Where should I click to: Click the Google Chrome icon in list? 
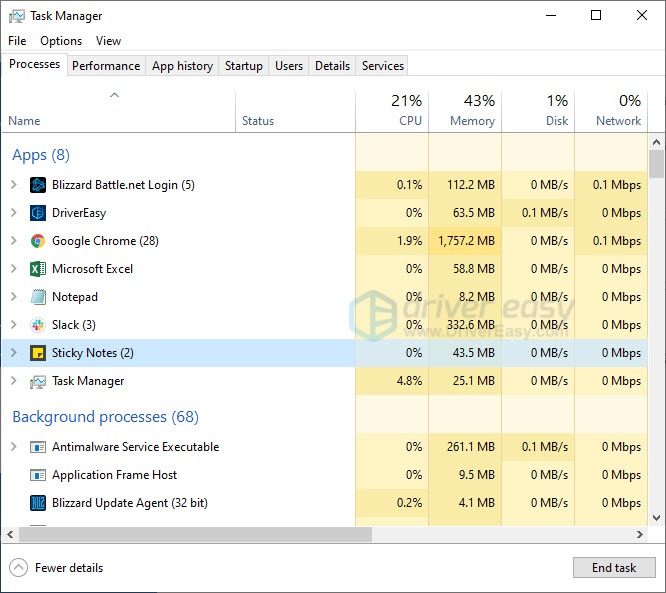click(38, 241)
